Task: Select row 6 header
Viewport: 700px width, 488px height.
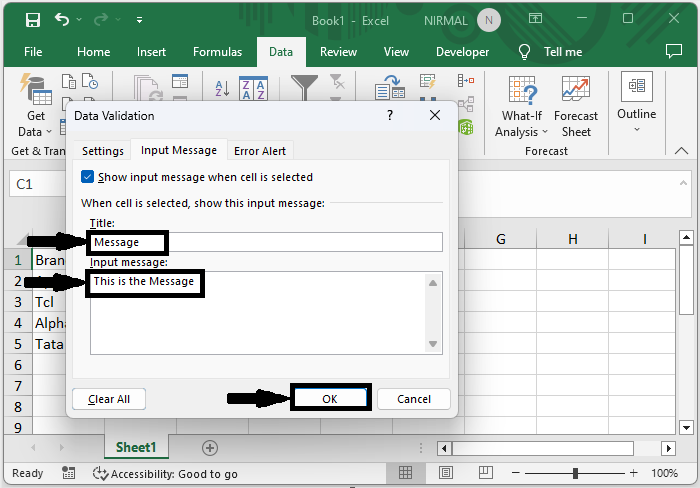Action: [x=18, y=365]
